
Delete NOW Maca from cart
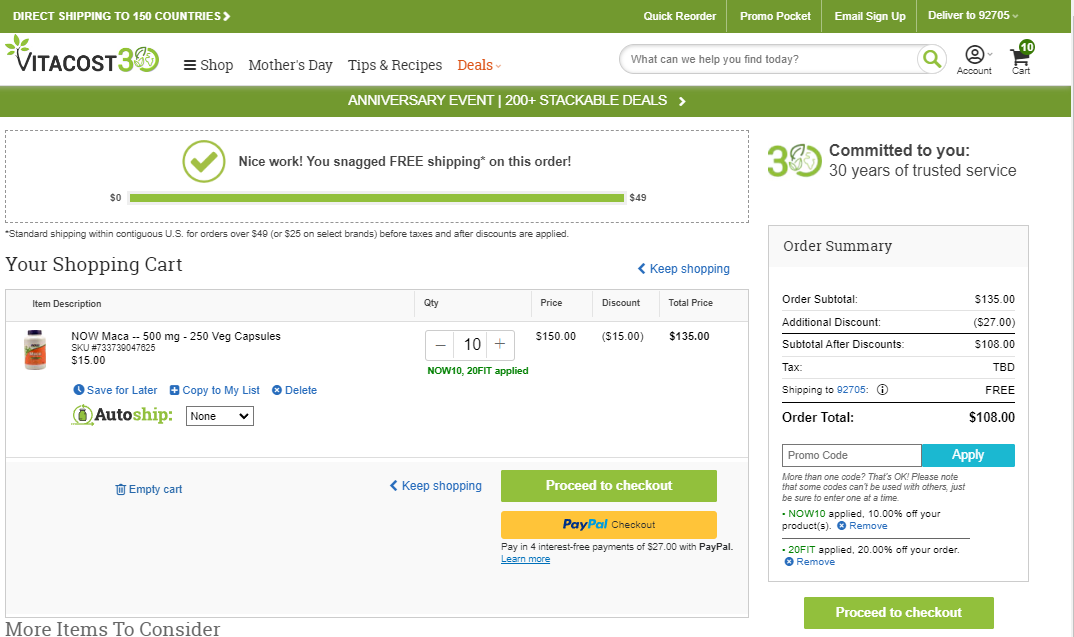point(295,390)
